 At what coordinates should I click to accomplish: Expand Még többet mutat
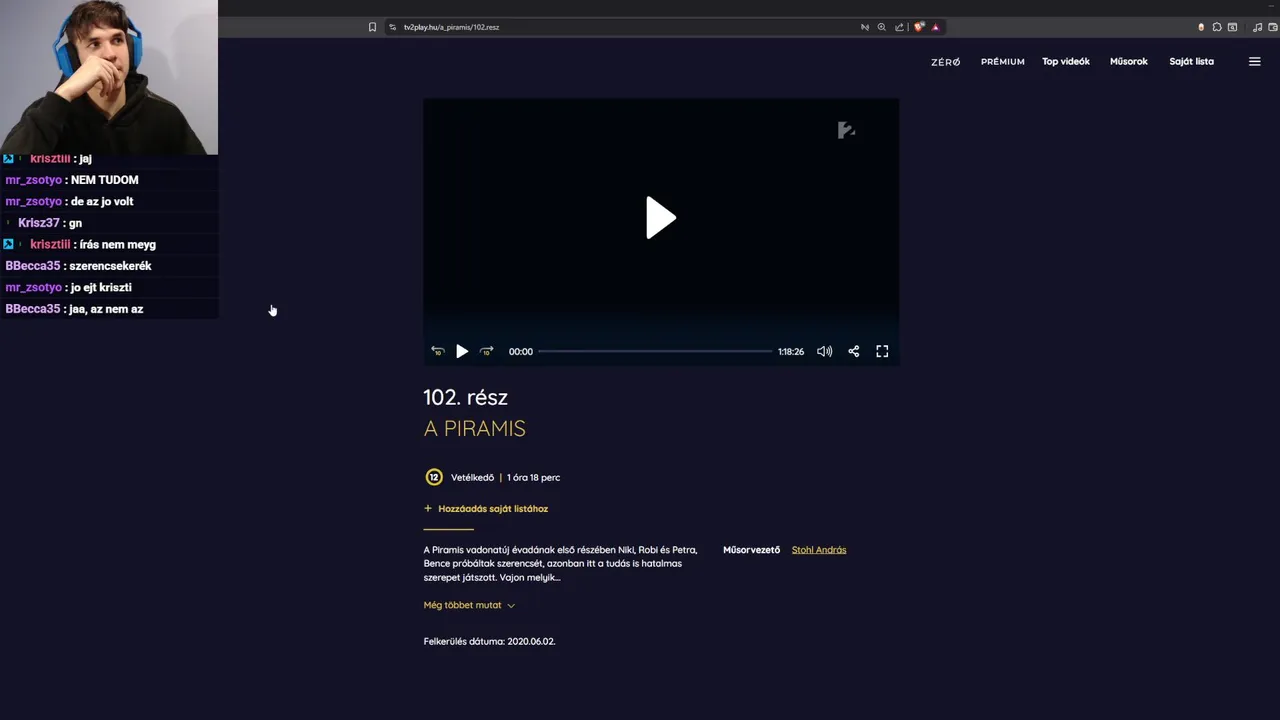tap(469, 605)
